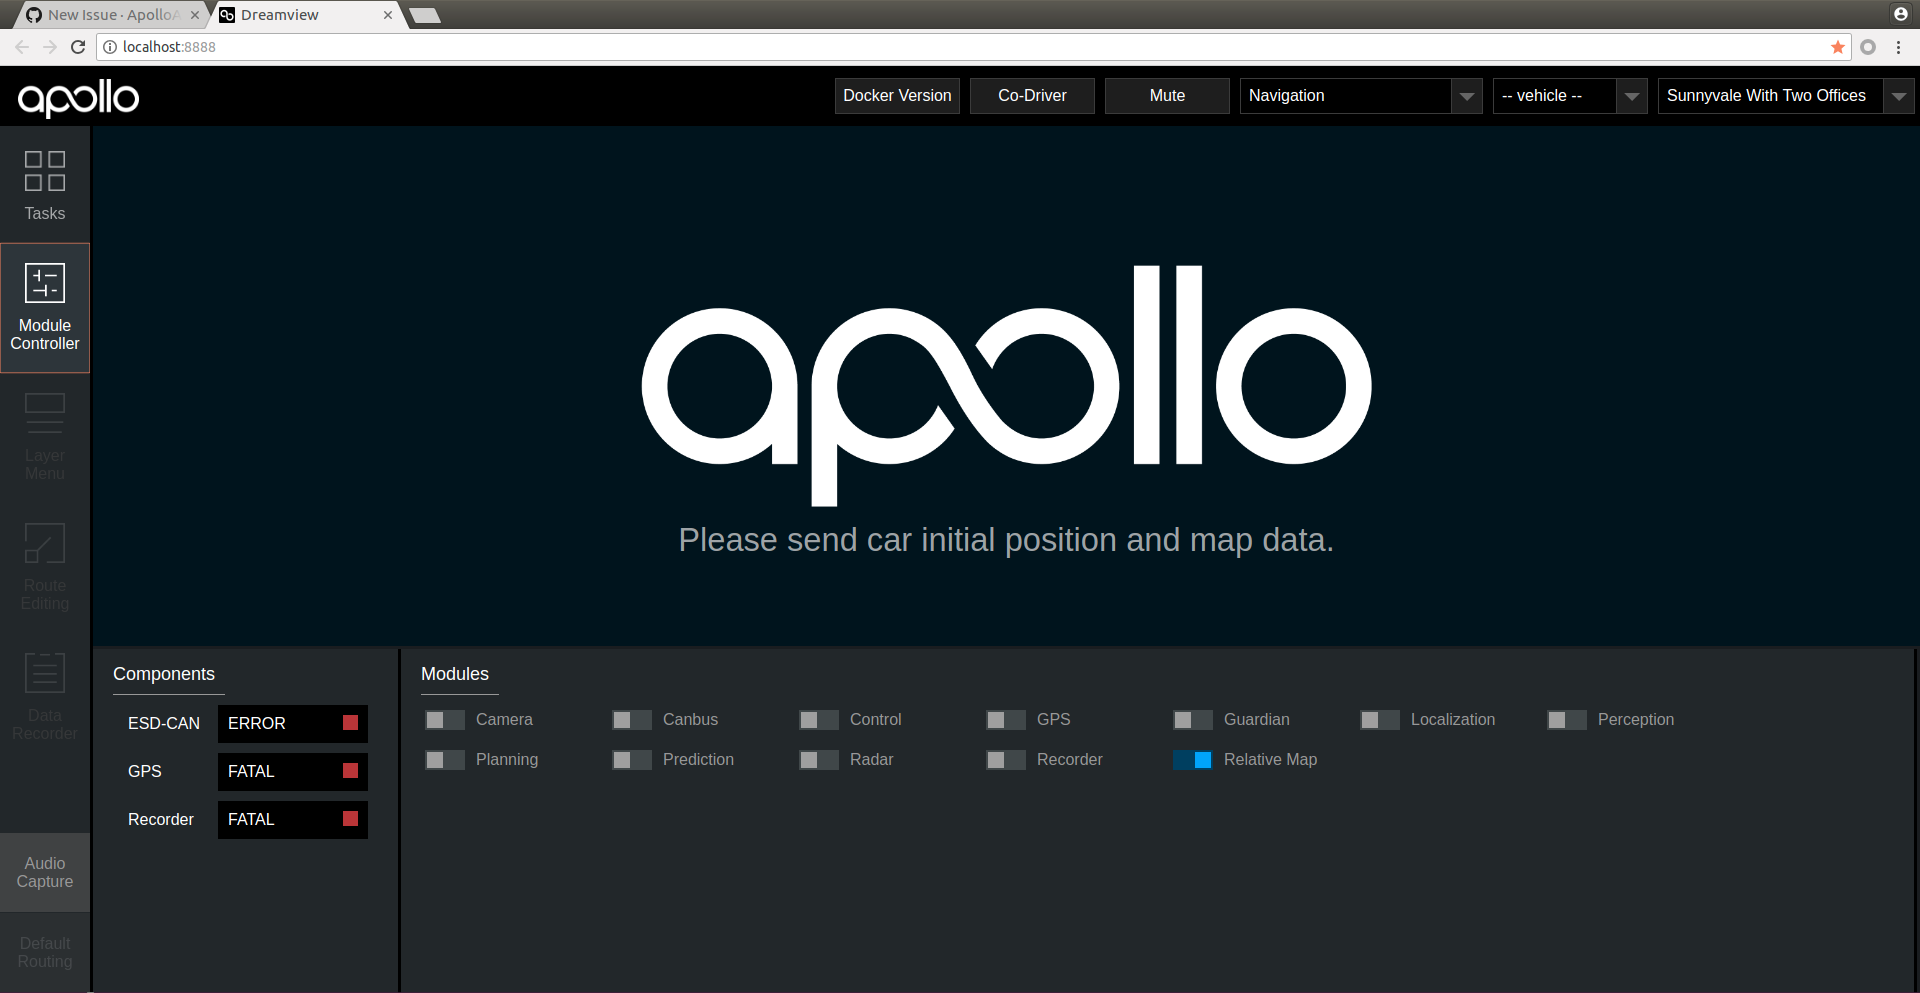The width and height of the screenshot is (1920, 993).
Task: Open the Navigation mode dropdown
Action: click(1361, 96)
